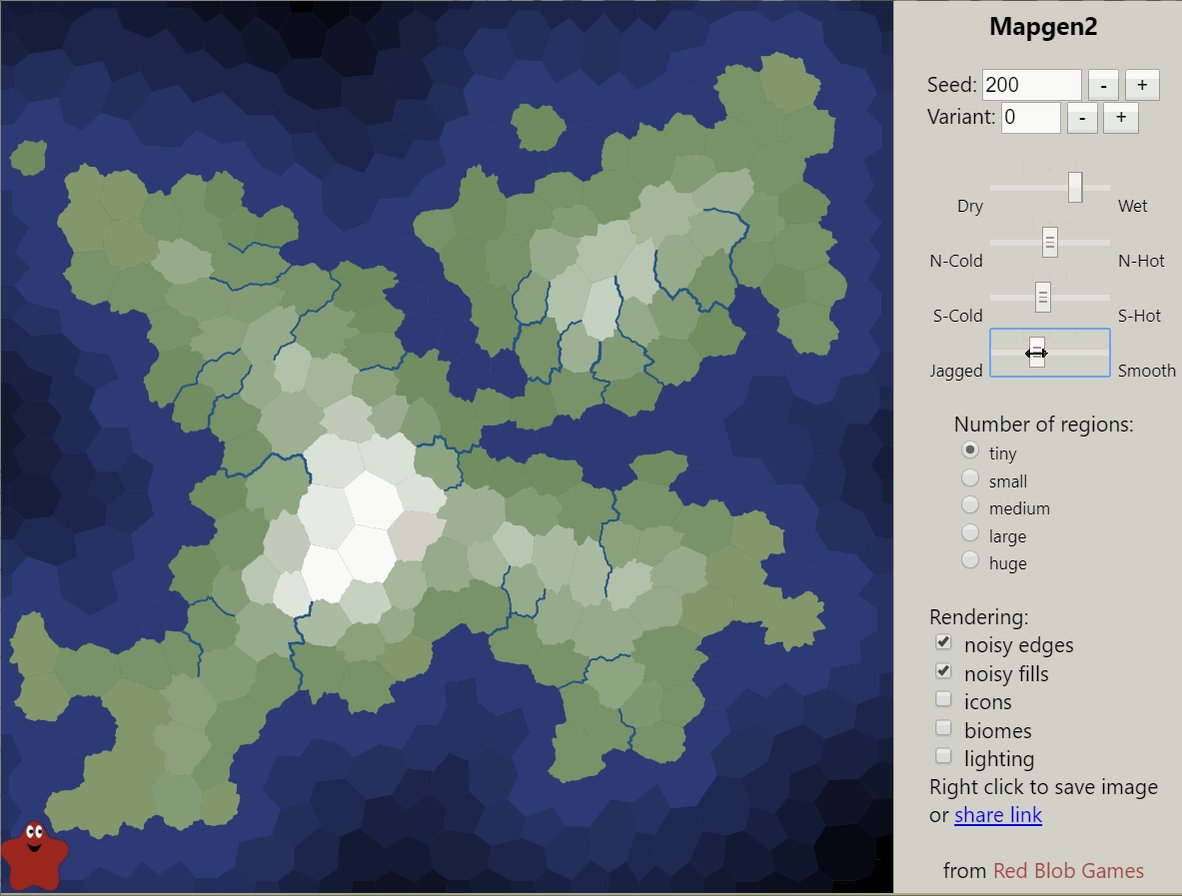Viewport: 1182px width, 896px height.
Task: Turn on biomes rendering
Action: tap(943, 728)
